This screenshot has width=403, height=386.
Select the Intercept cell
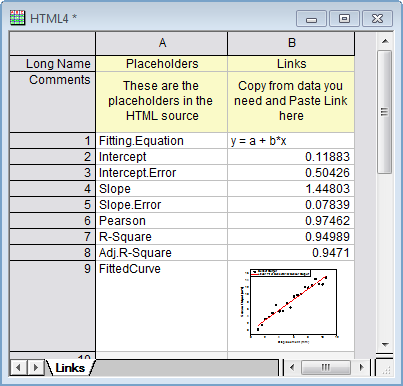click(x=162, y=157)
